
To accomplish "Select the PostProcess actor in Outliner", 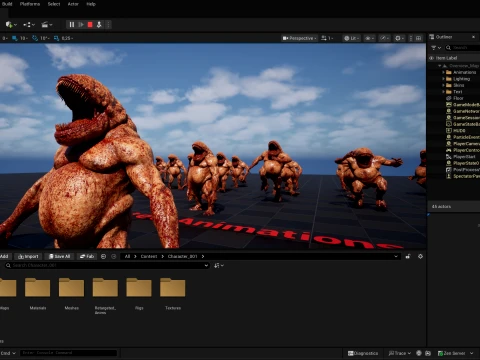I will click(466, 170).
